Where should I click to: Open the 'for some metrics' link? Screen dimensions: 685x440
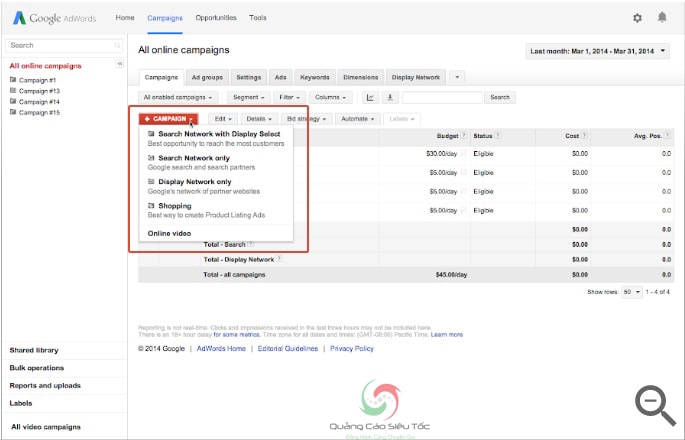tap(236, 335)
